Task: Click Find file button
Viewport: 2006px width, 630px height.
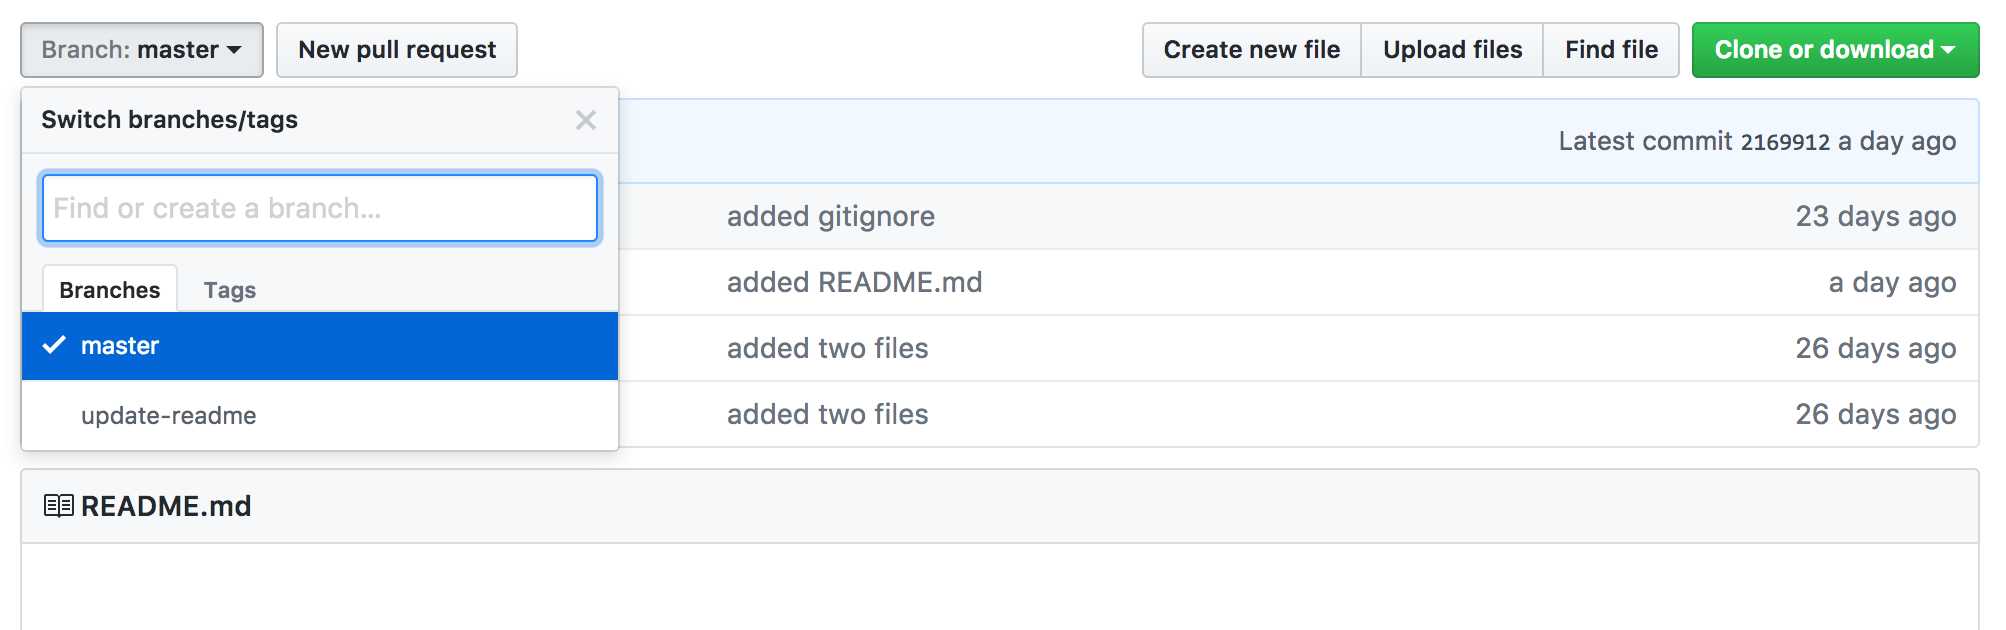Action: pyautogui.click(x=1611, y=50)
